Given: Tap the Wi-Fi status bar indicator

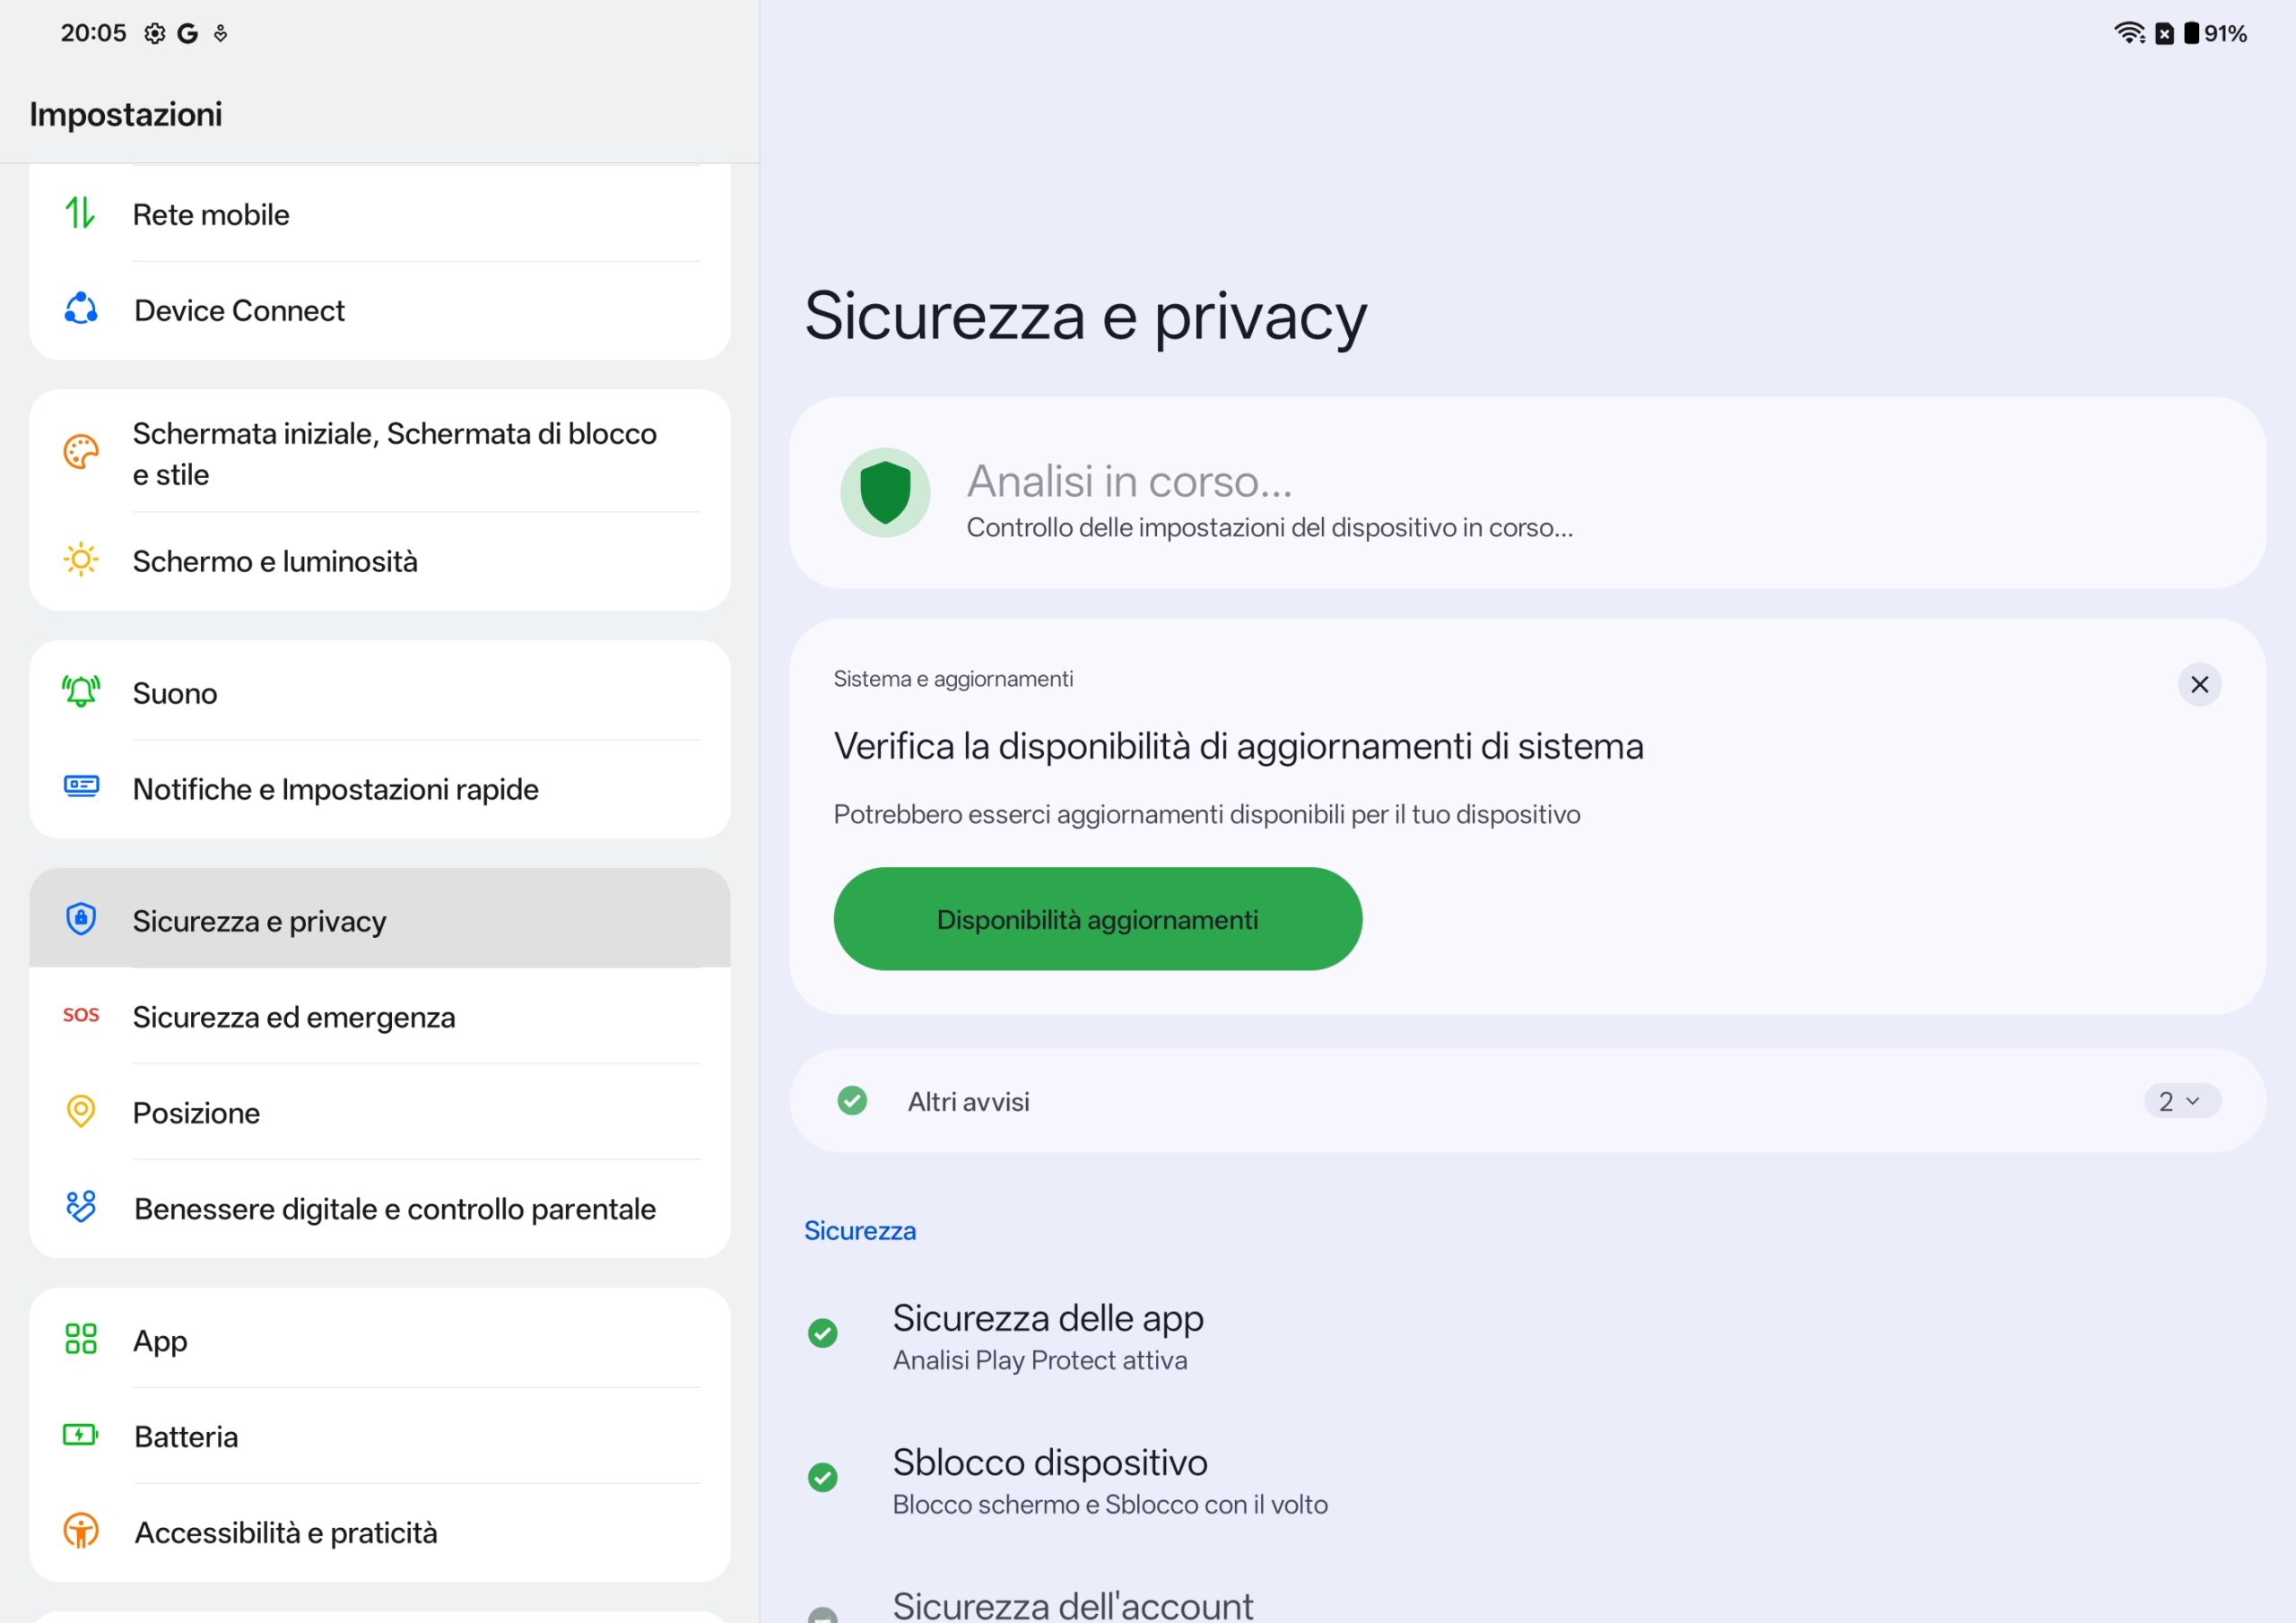Looking at the screenshot, I should click(2128, 33).
